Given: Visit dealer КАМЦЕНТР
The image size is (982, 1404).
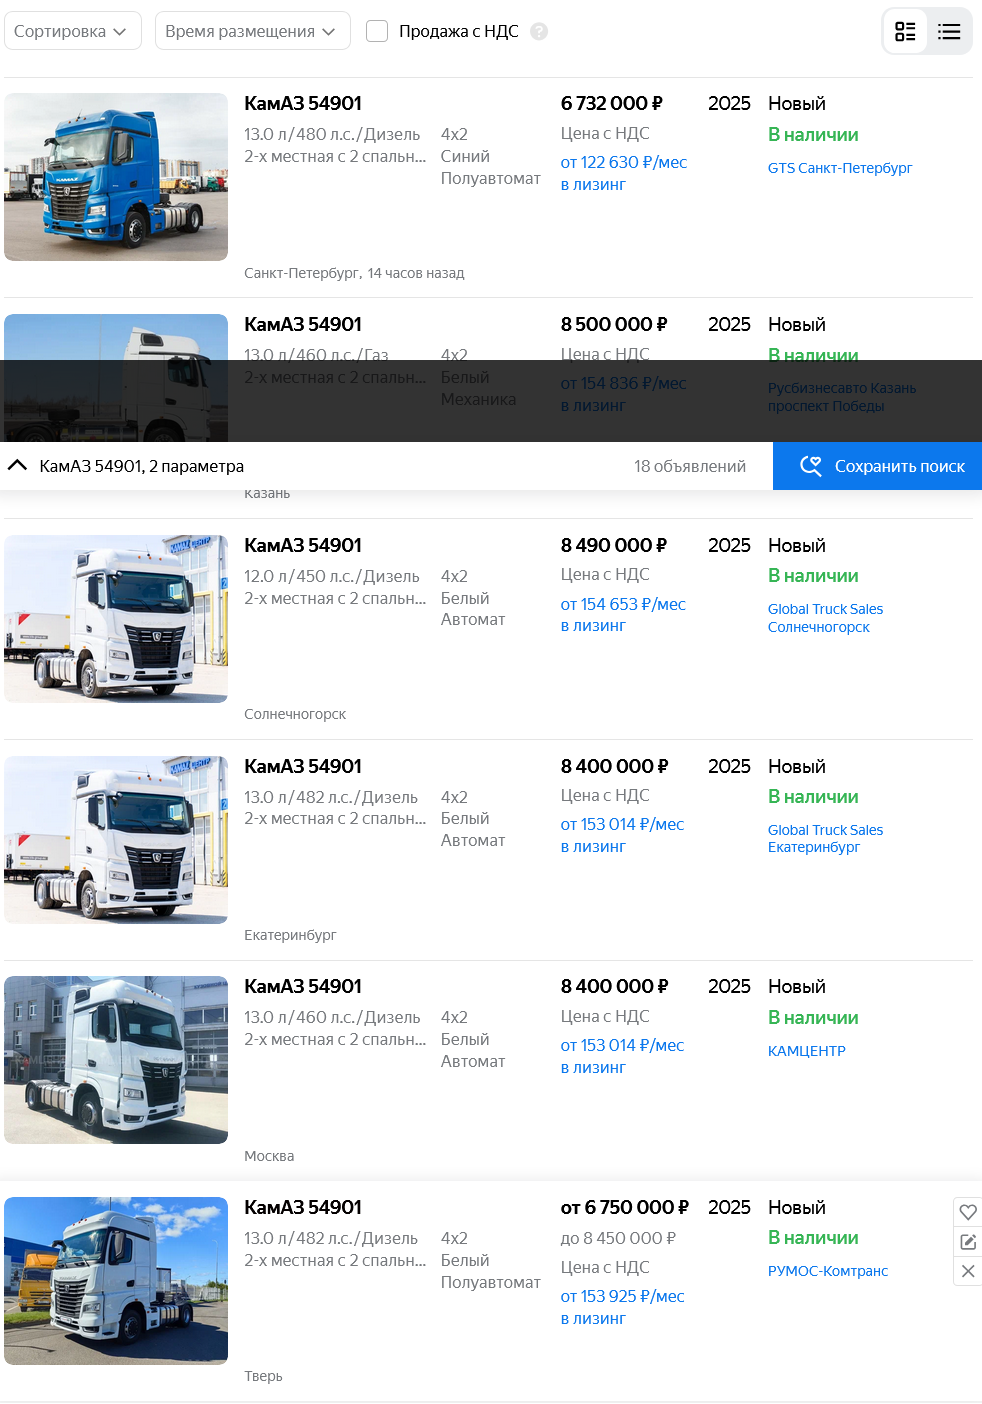Looking at the screenshot, I should 807,1051.
